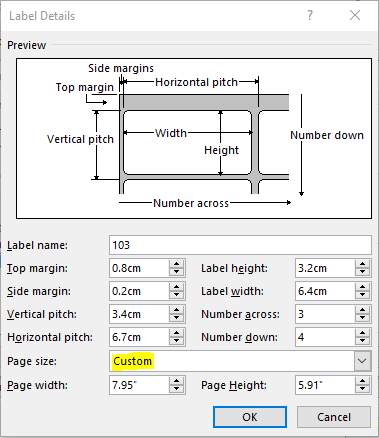This screenshot has width=379, height=438.
Task: Dismiss dialog with Cancel button
Action: pos(334,417)
